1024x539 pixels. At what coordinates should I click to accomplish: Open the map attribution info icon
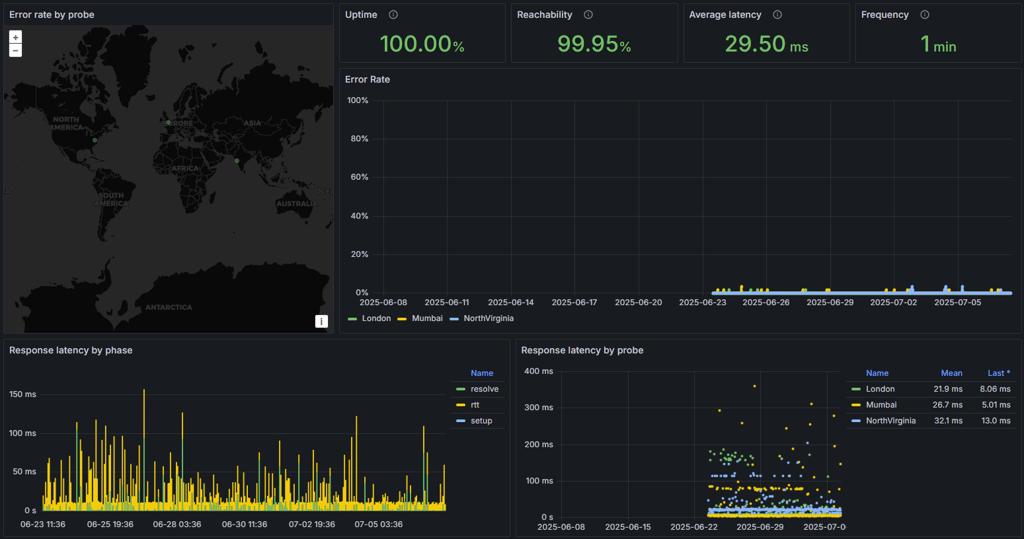[321, 321]
